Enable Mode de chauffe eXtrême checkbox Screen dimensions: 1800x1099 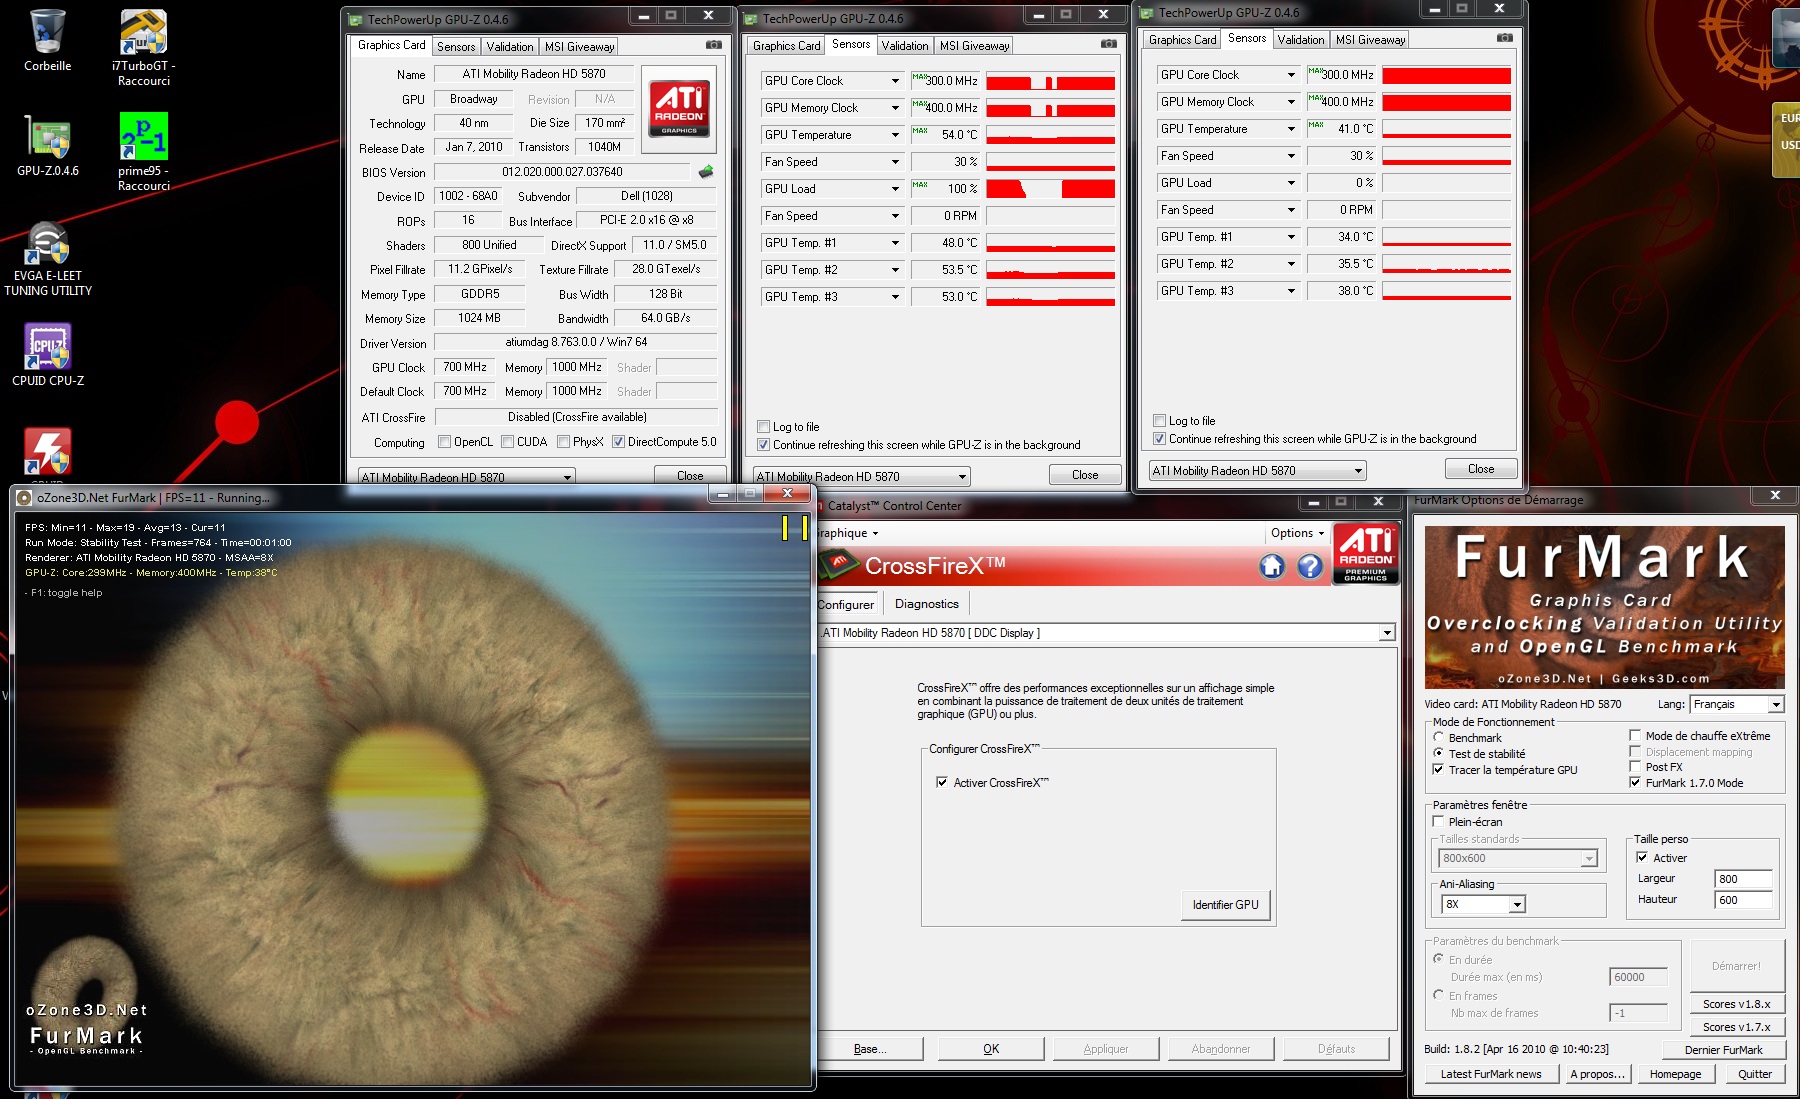coord(1635,735)
